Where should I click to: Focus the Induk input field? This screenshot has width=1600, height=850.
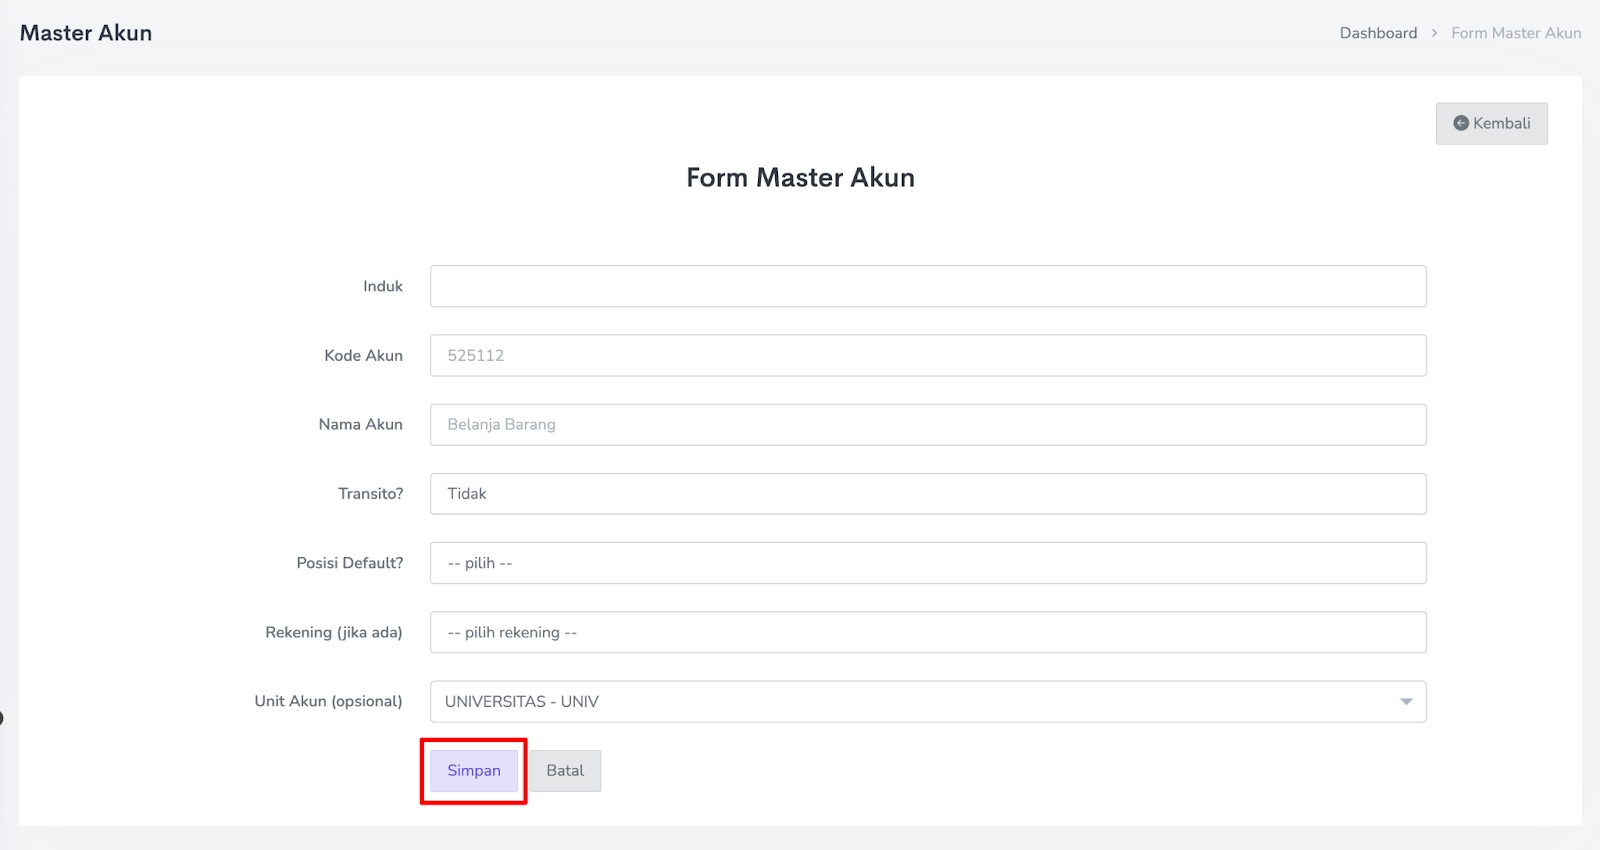tap(927, 286)
